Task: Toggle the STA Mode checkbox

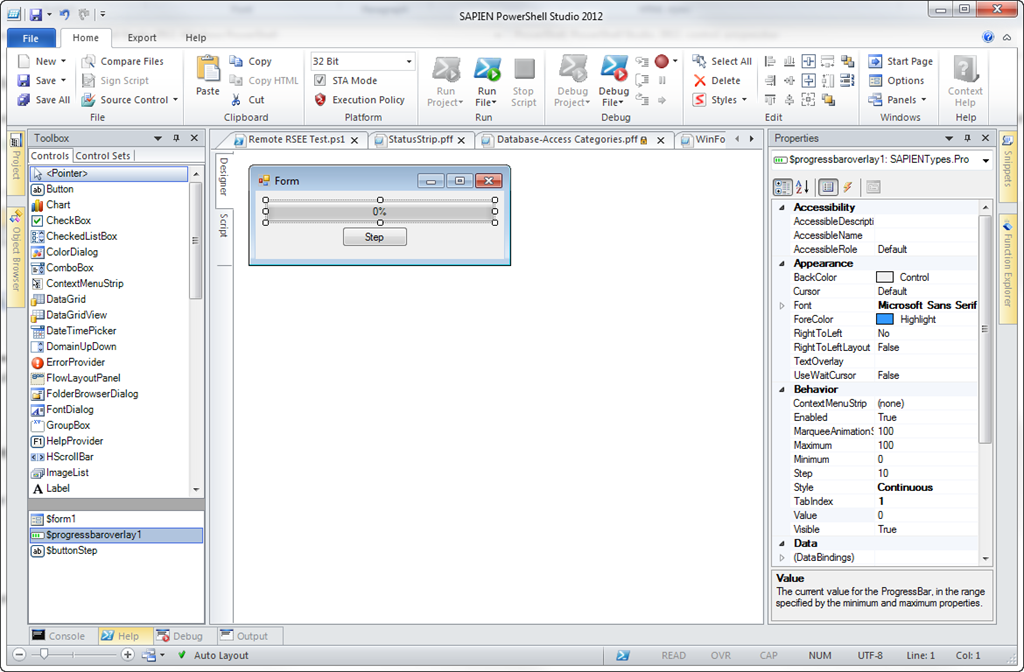Action: [320, 80]
